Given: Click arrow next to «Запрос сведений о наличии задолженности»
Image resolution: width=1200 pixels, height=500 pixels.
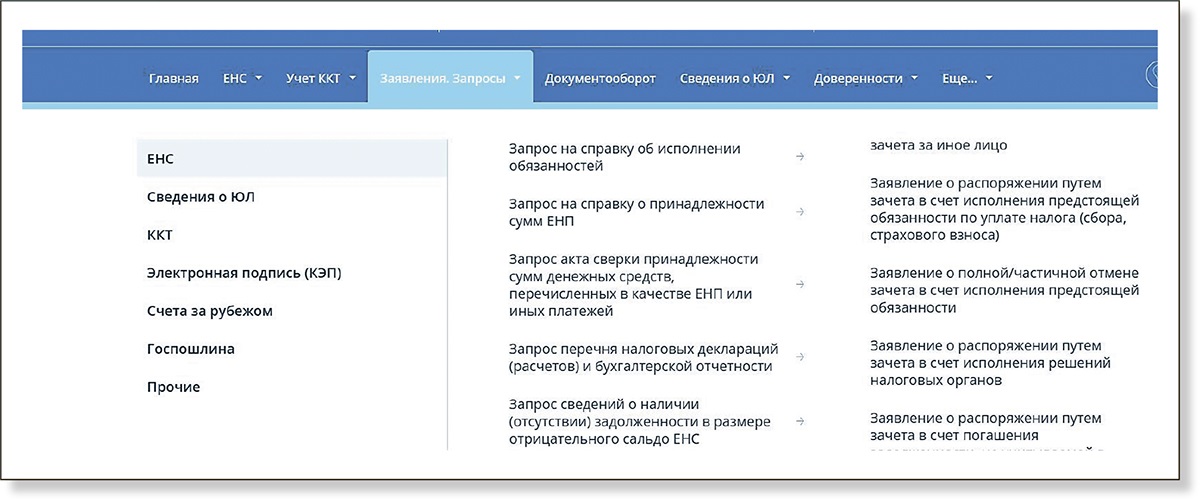Looking at the screenshot, I should (800, 421).
